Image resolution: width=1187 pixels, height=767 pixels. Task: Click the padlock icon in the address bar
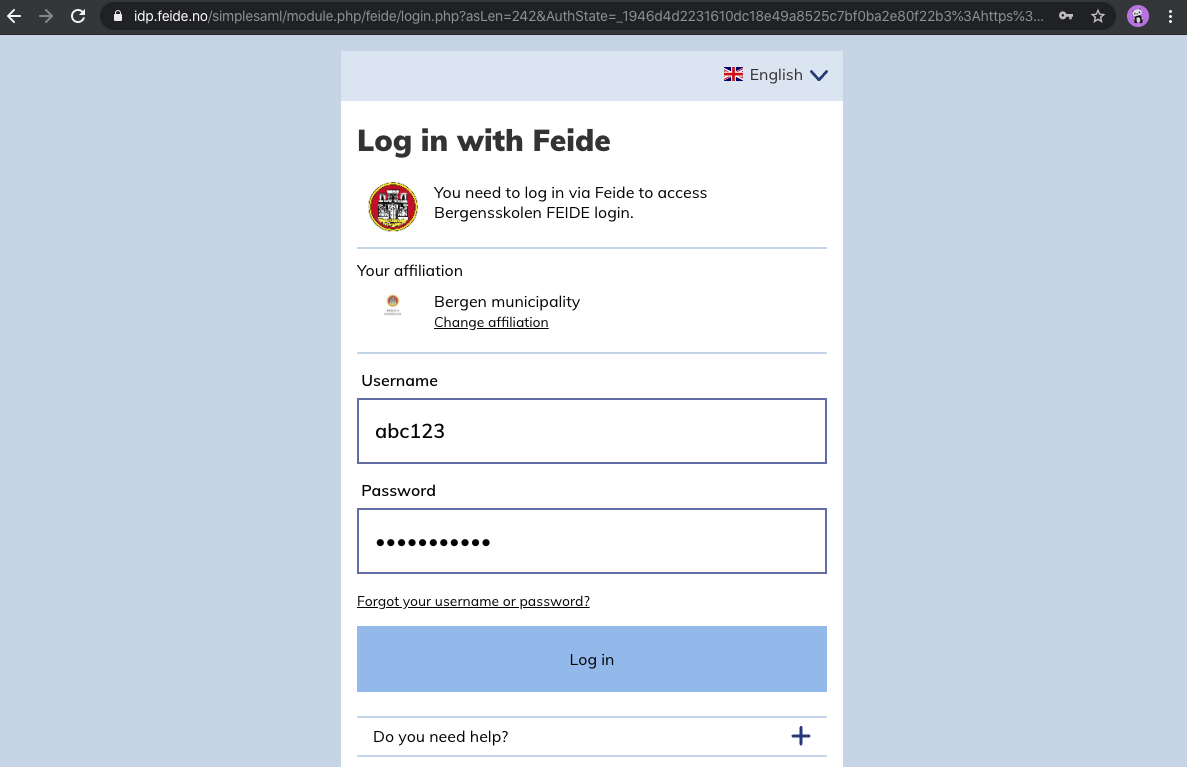tap(118, 16)
